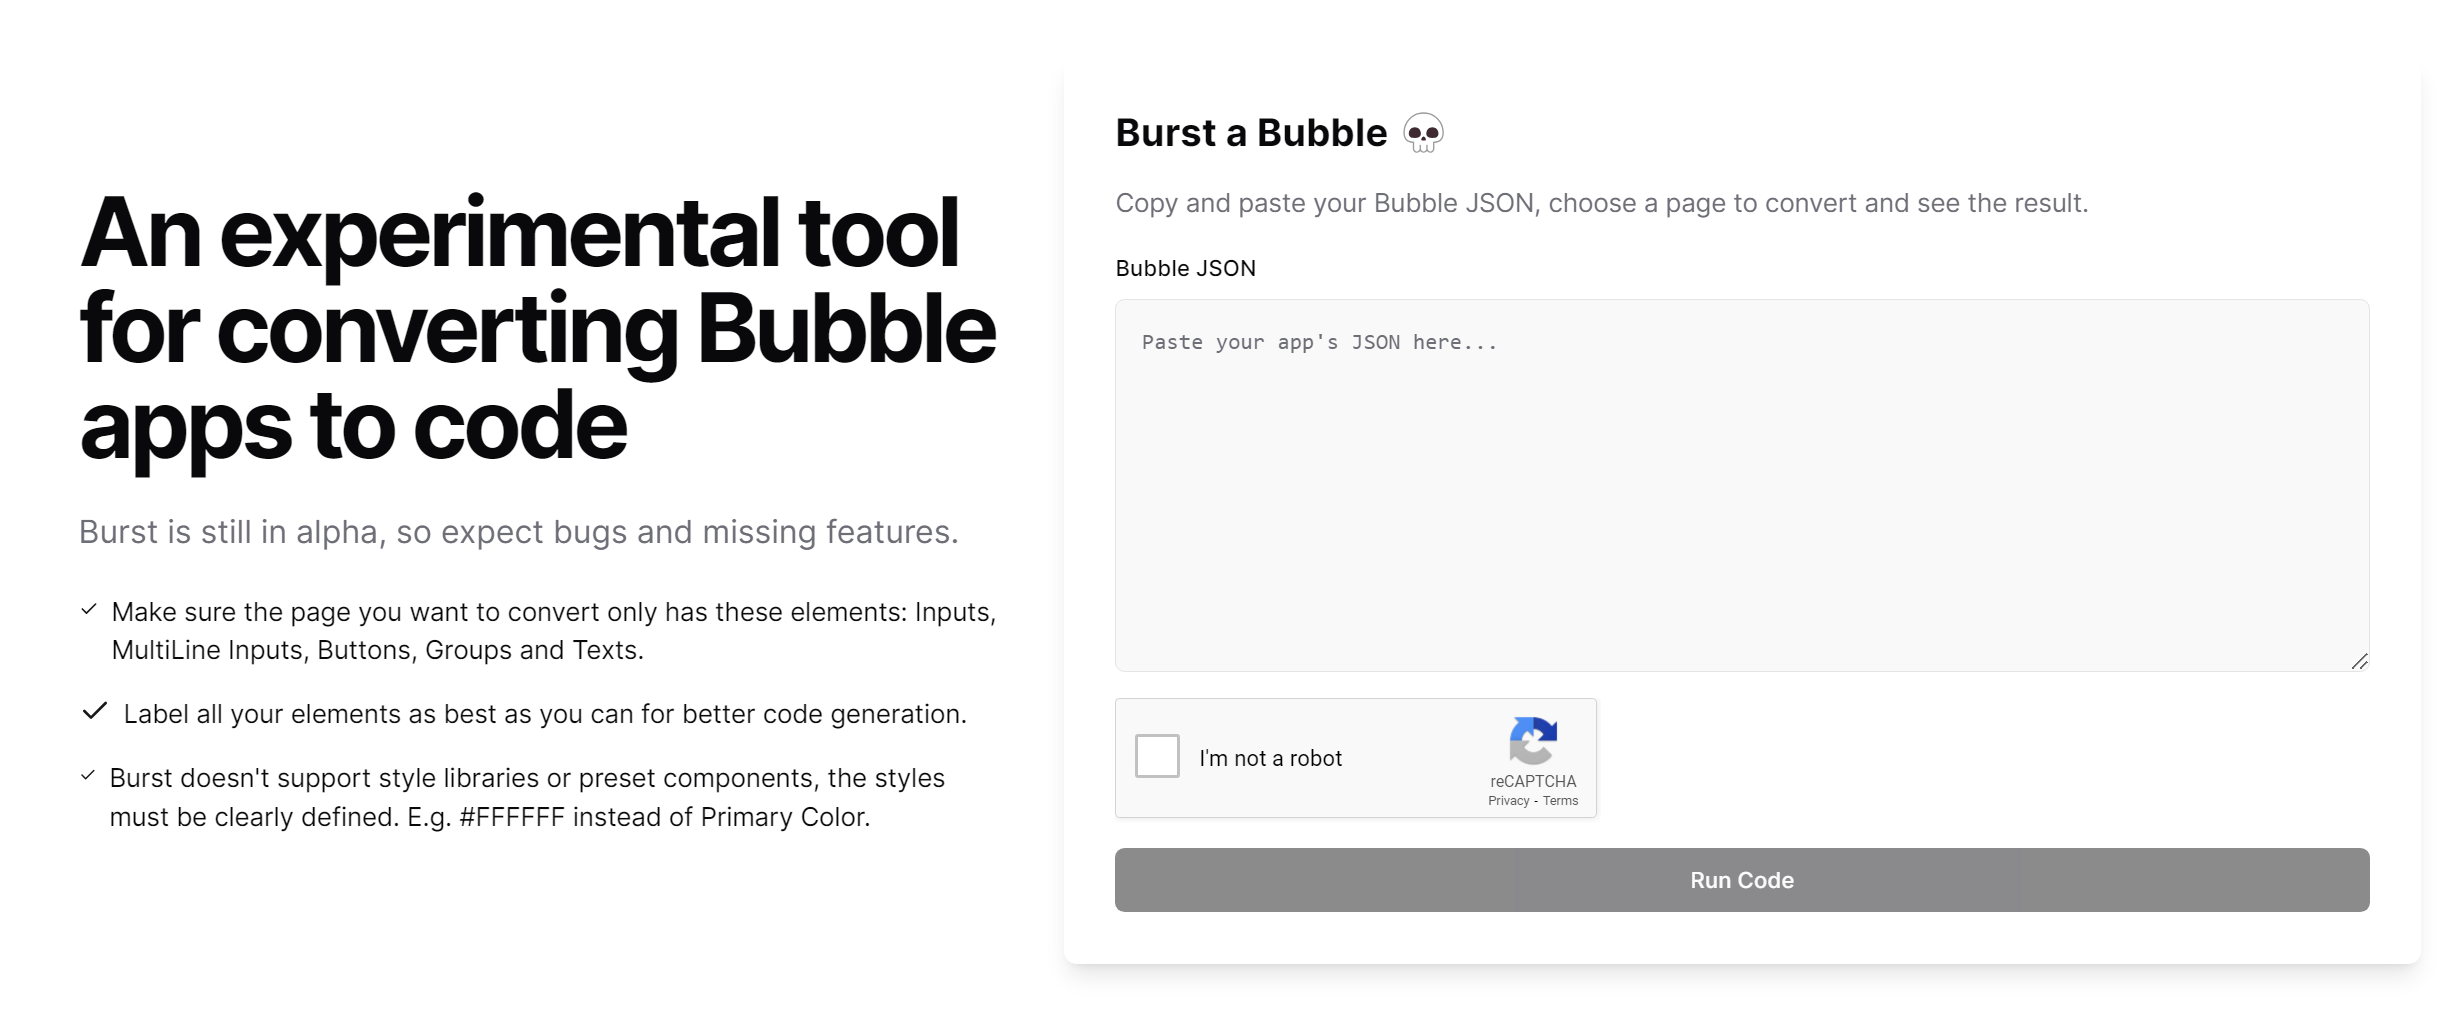Click the checkmark beside Burst doesn't support style libraries
Image resolution: width=2458 pixels, height=1011 pixels.
[x=88, y=775]
